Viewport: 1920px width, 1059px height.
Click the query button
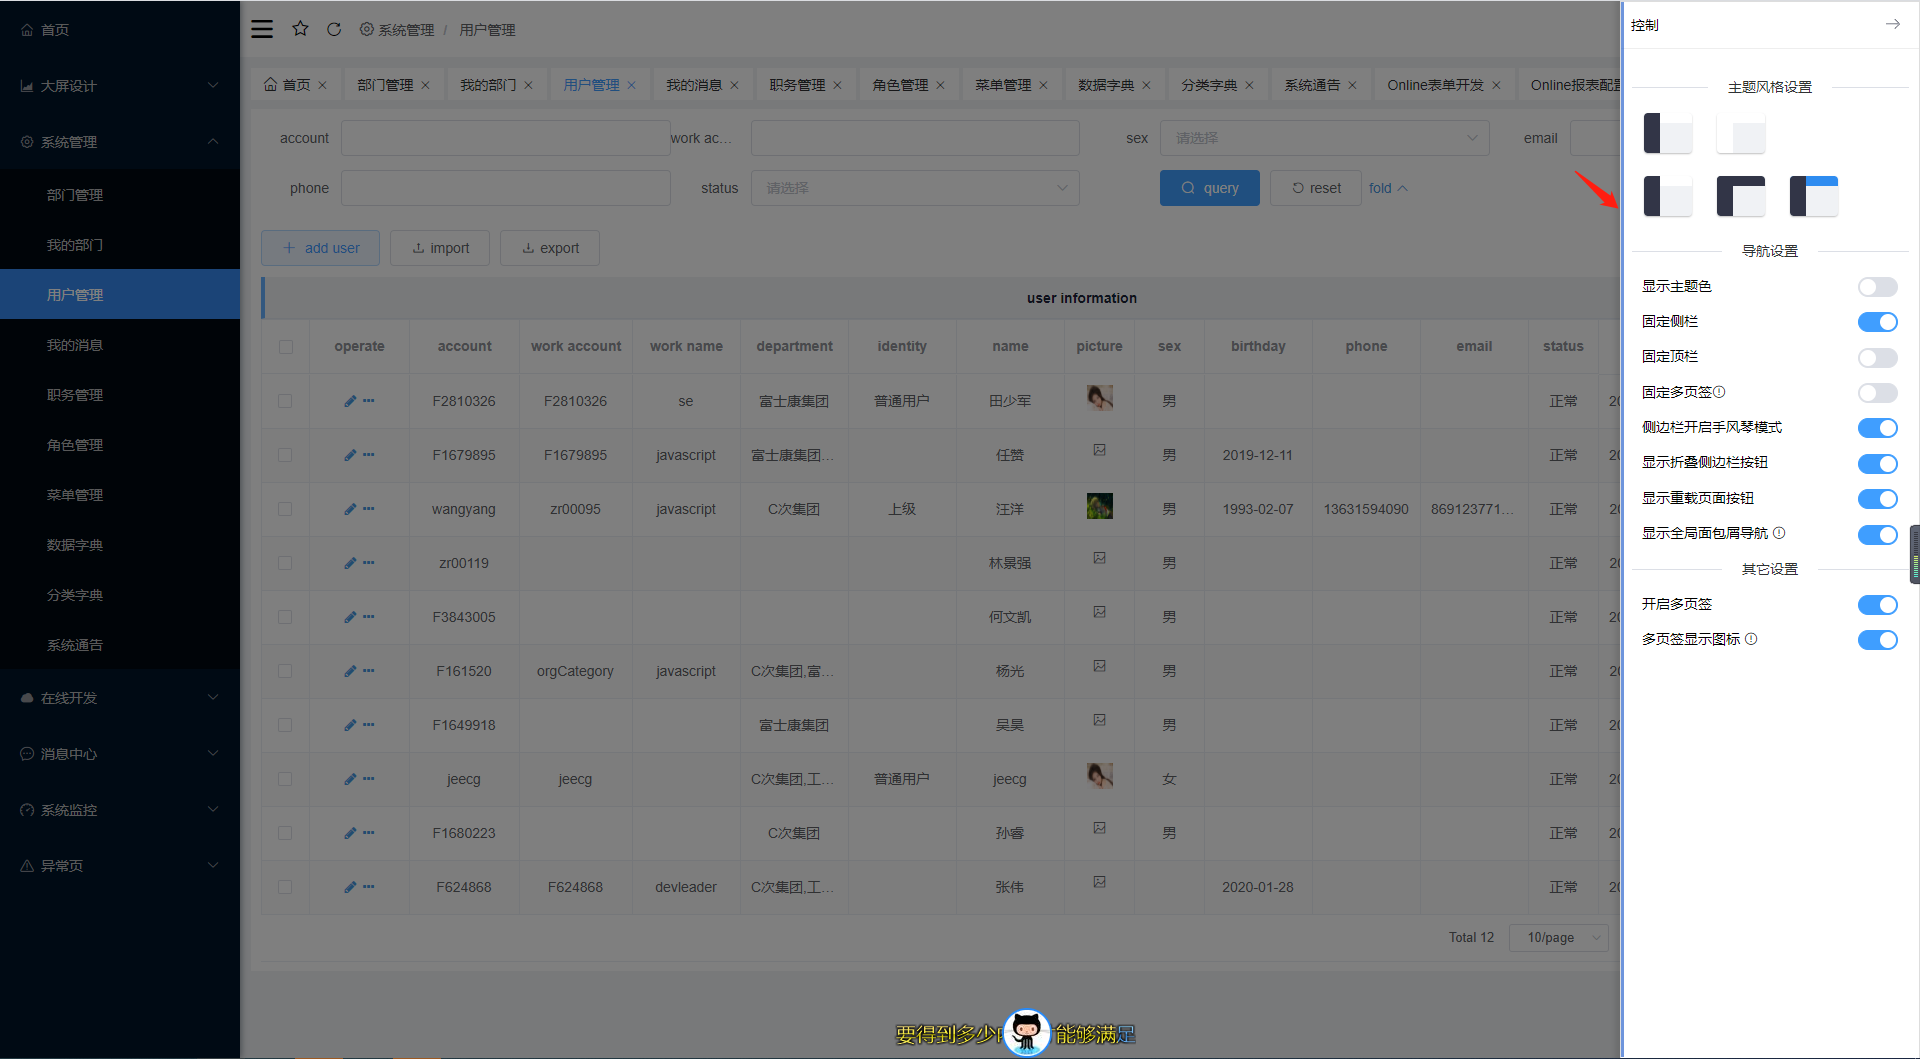(x=1210, y=188)
